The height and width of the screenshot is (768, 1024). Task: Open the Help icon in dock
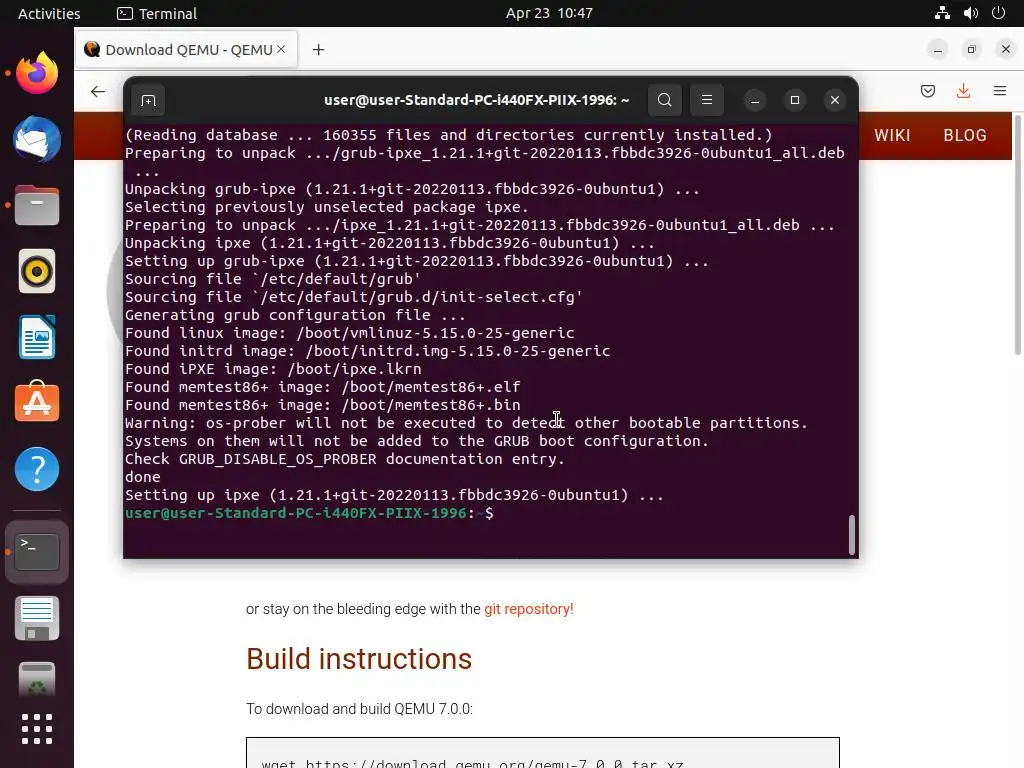click(x=37, y=469)
